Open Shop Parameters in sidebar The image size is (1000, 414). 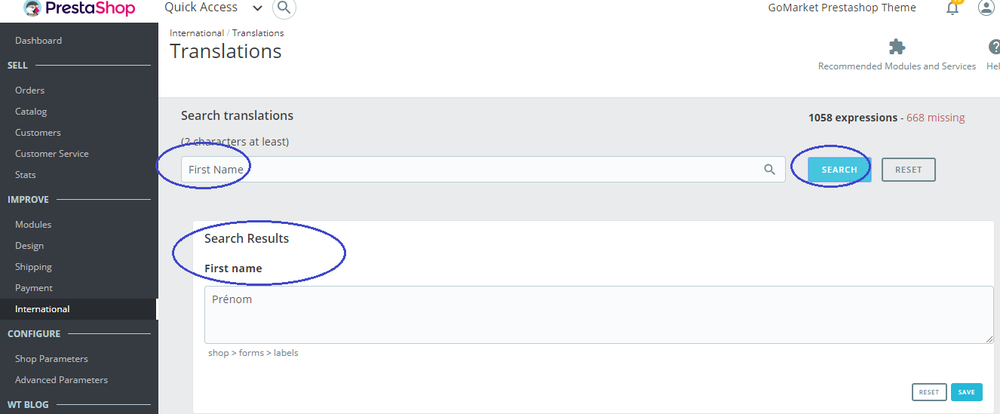pos(51,359)
